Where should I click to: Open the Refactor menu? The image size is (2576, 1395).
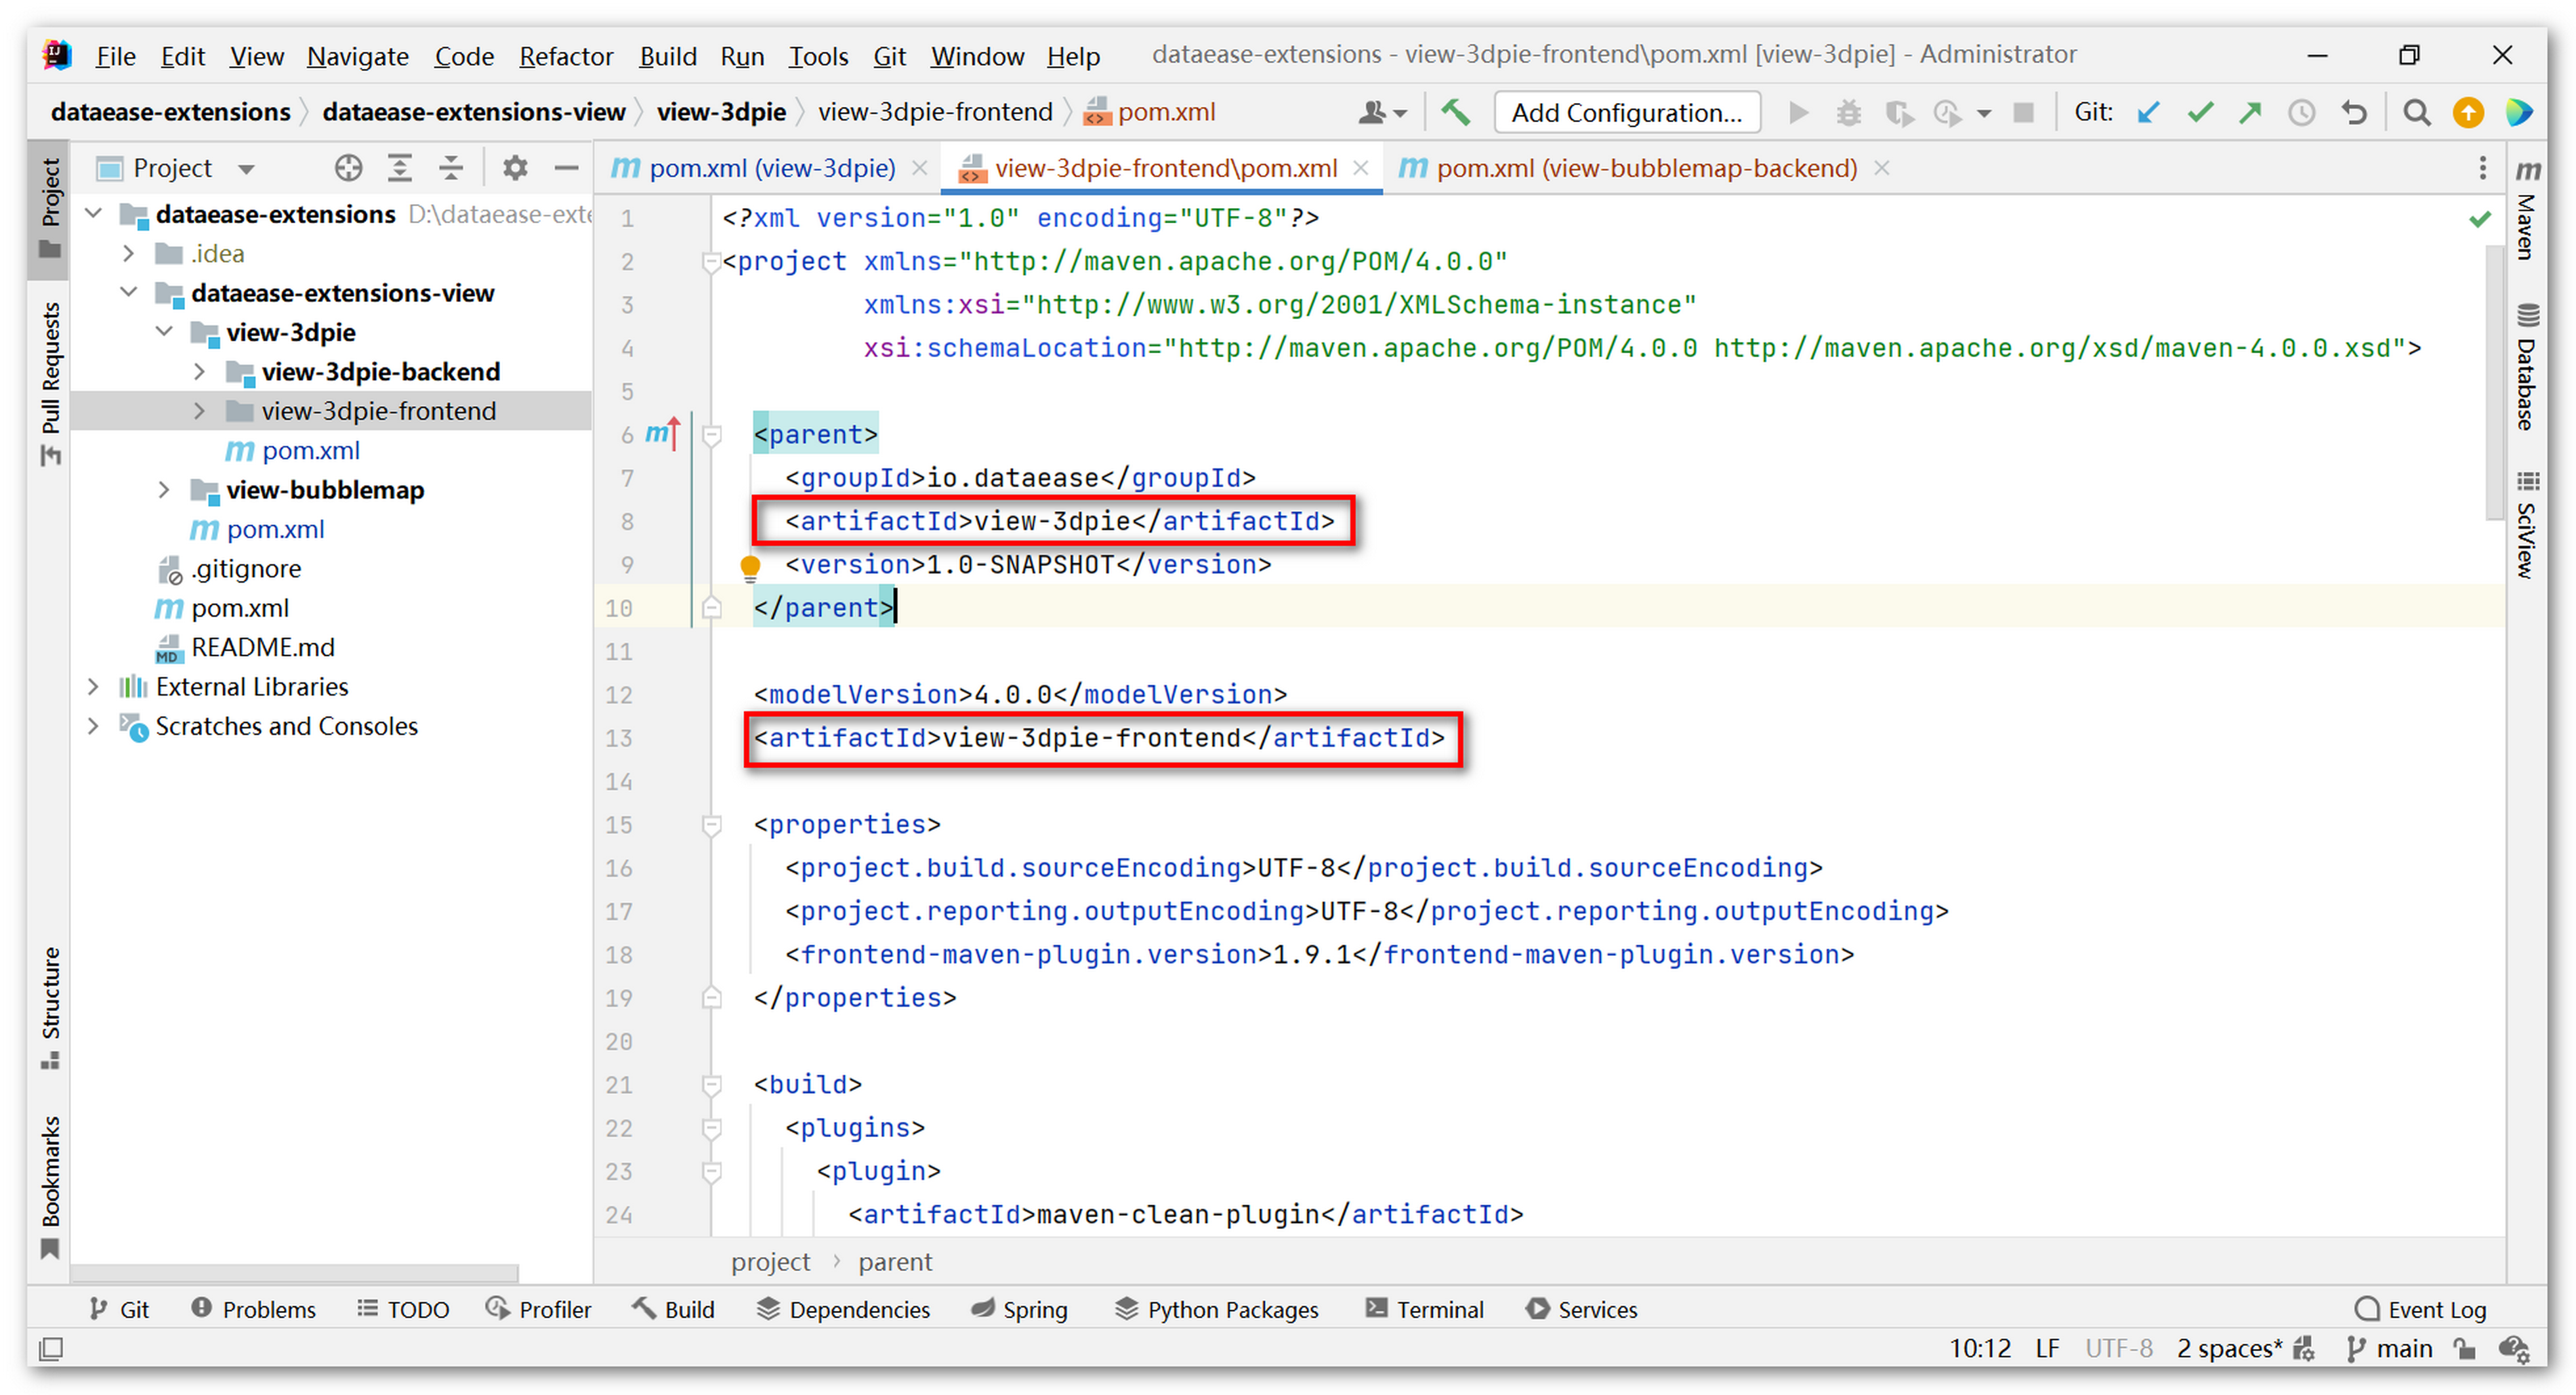(x=565, y=56)
